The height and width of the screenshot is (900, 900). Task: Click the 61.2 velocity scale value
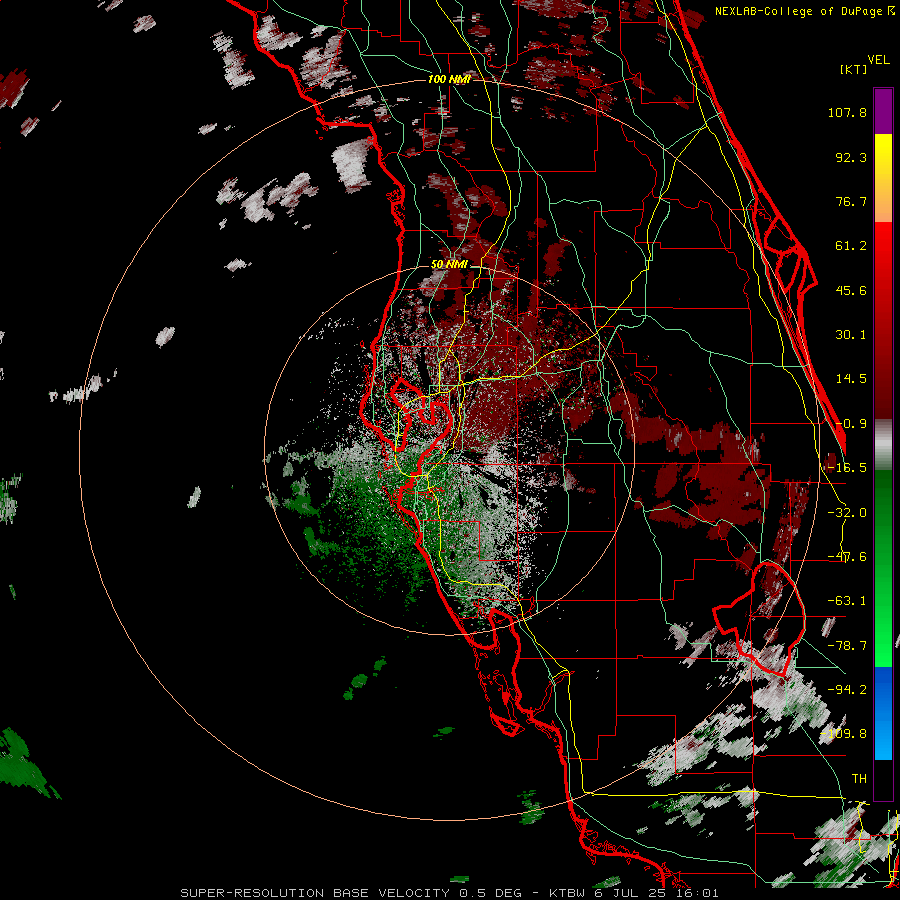click(x=851, y=246)
